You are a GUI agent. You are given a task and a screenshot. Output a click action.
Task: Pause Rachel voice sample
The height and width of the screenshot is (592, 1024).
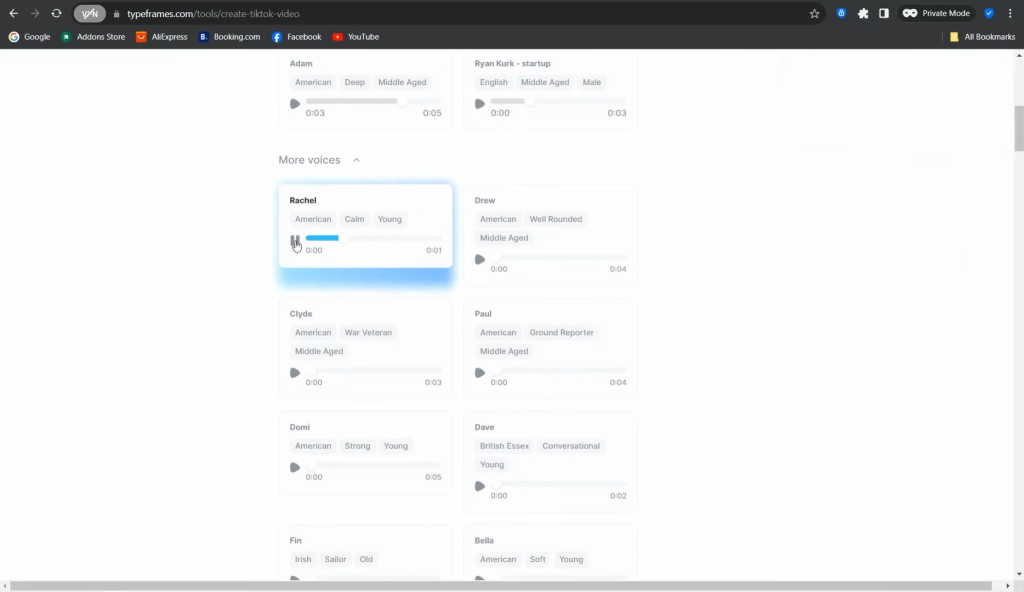pyautogui.click(x=295, y=240)
